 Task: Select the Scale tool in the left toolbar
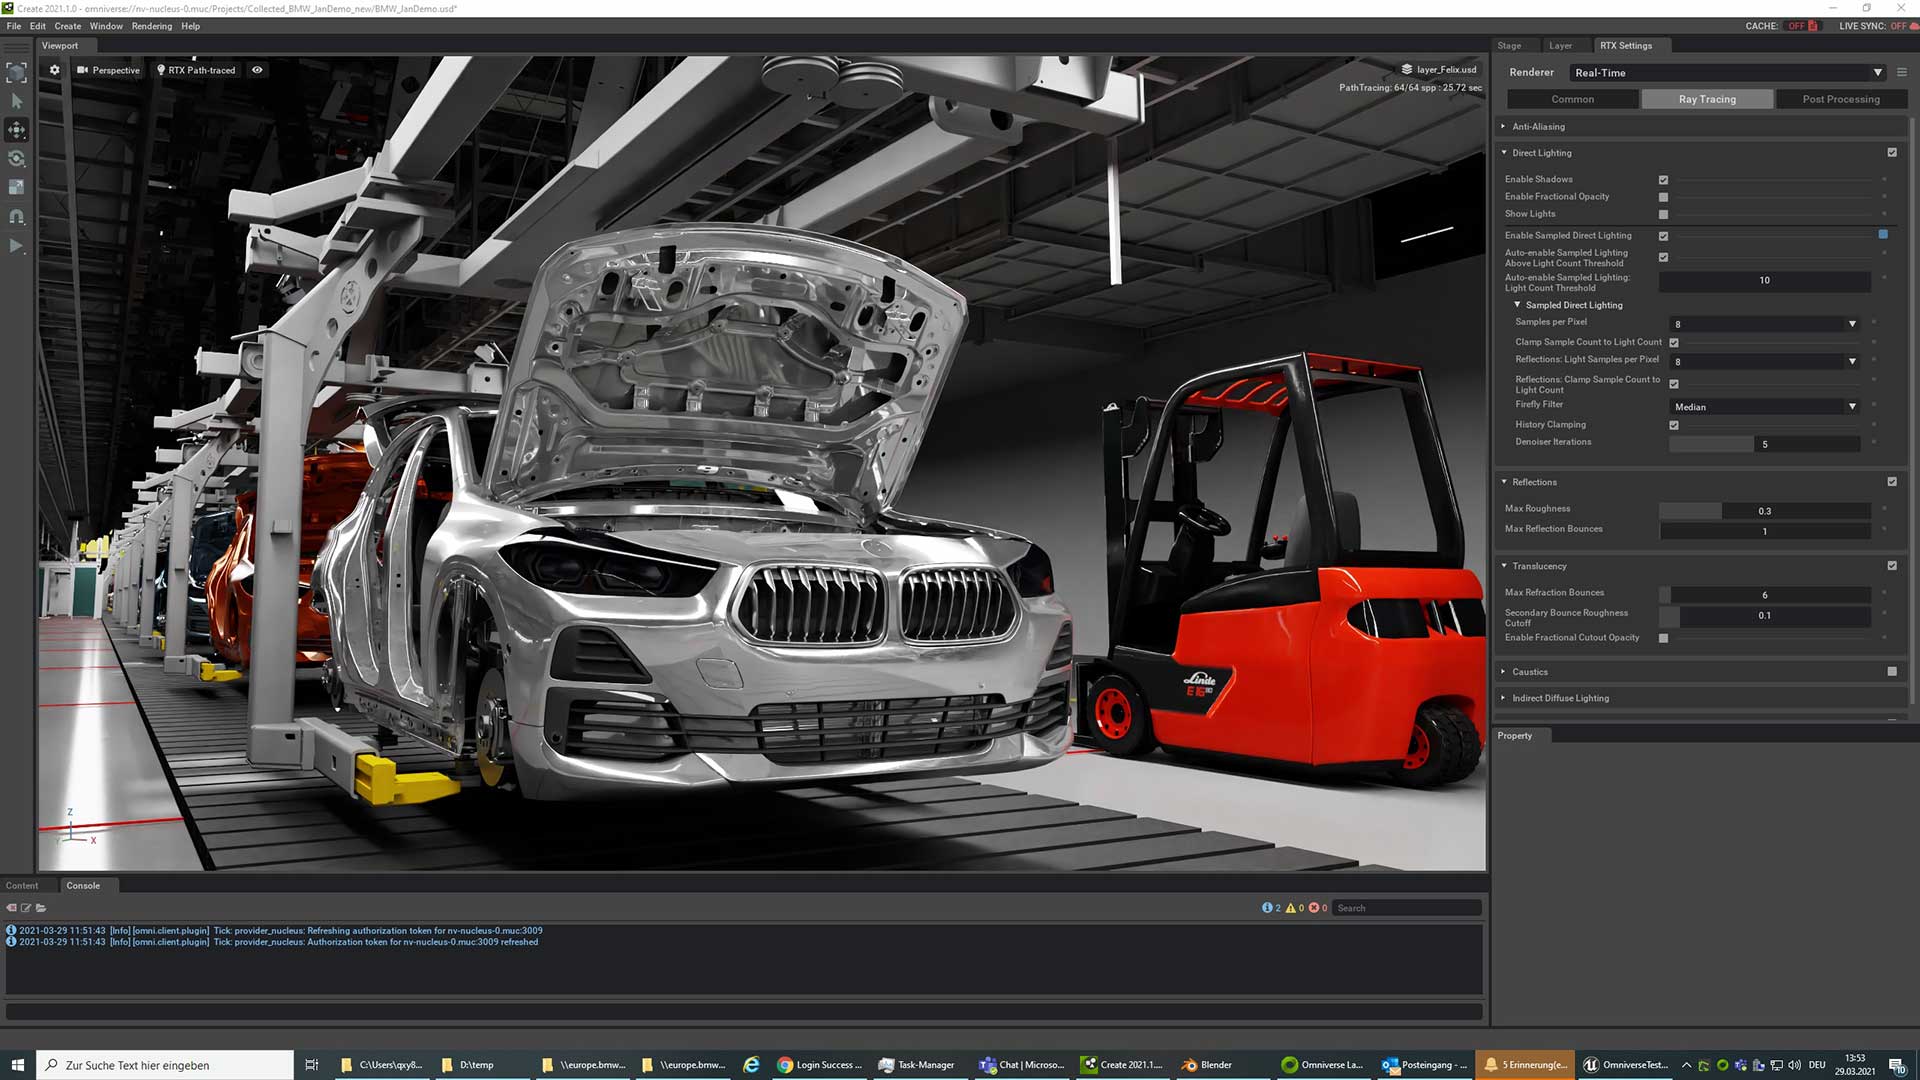click(x=16, y=187)
